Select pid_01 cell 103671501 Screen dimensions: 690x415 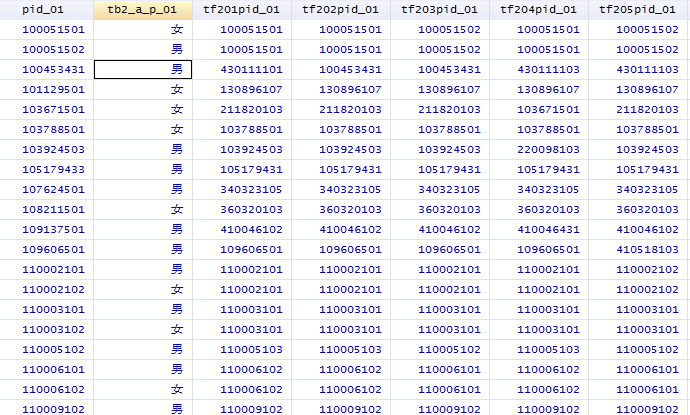pyautogui.click(x=47, y=110)
